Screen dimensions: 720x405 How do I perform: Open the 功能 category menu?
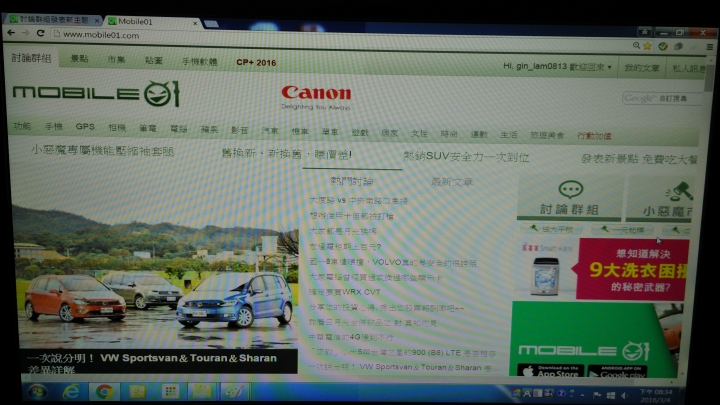pyautogui.click(x=22, y=126)
